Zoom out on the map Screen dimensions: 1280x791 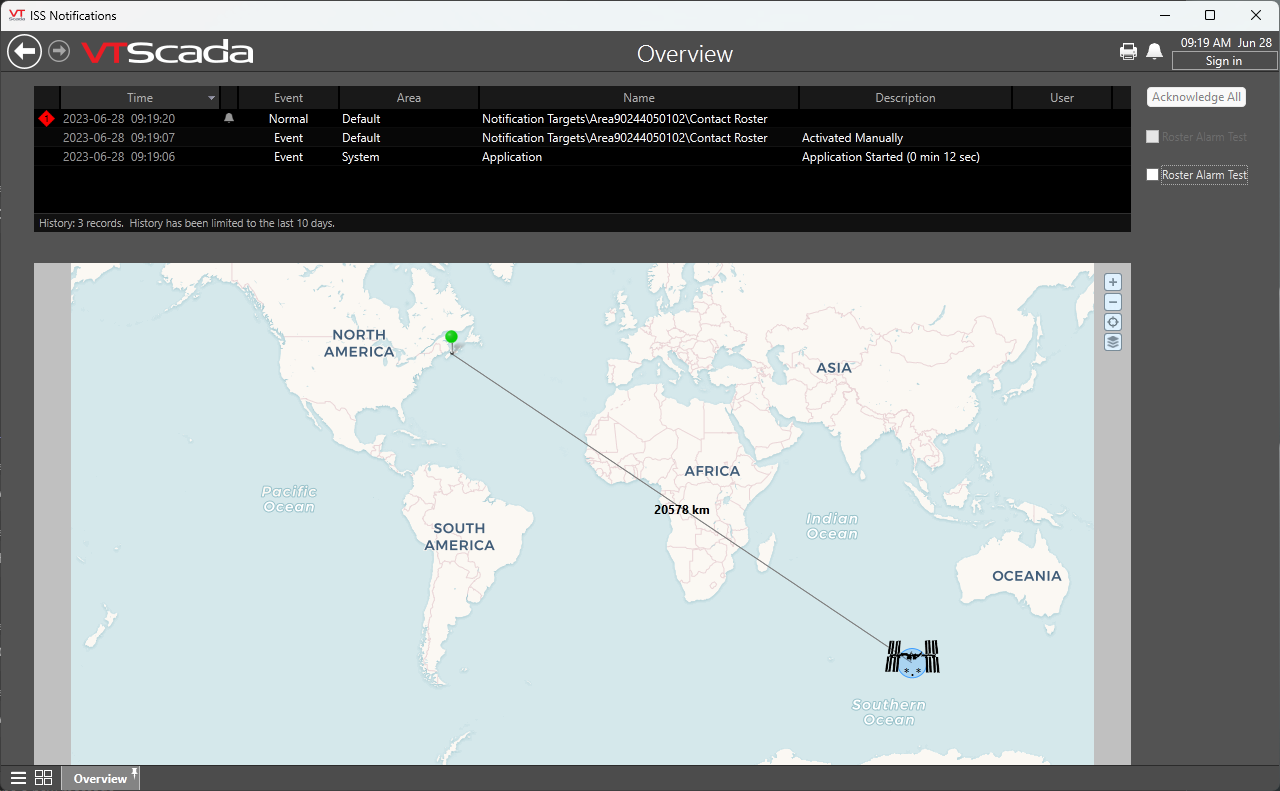pos(1113,302)
